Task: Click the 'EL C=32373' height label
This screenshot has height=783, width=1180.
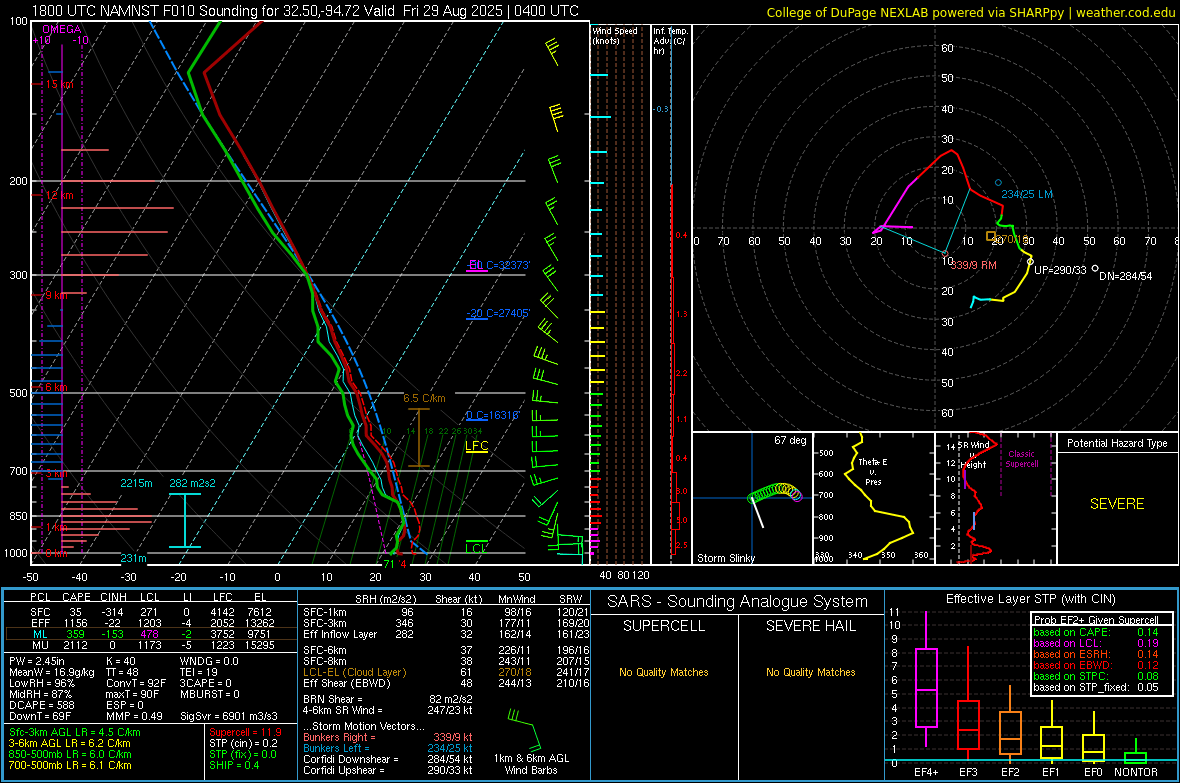Action: click(x=500, y=265)
